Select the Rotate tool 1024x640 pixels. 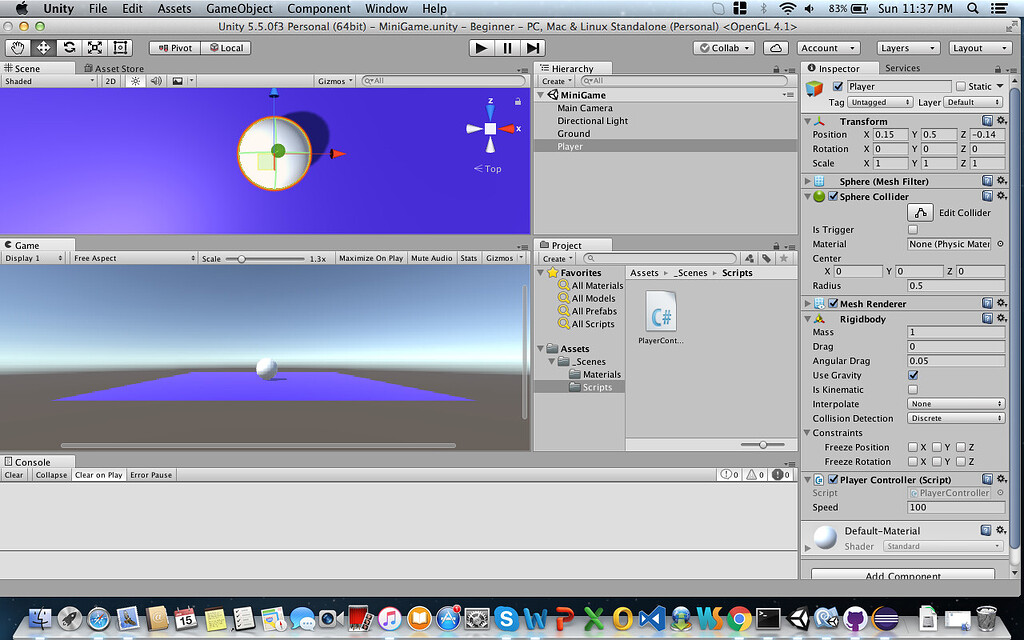tap(68, 47)
